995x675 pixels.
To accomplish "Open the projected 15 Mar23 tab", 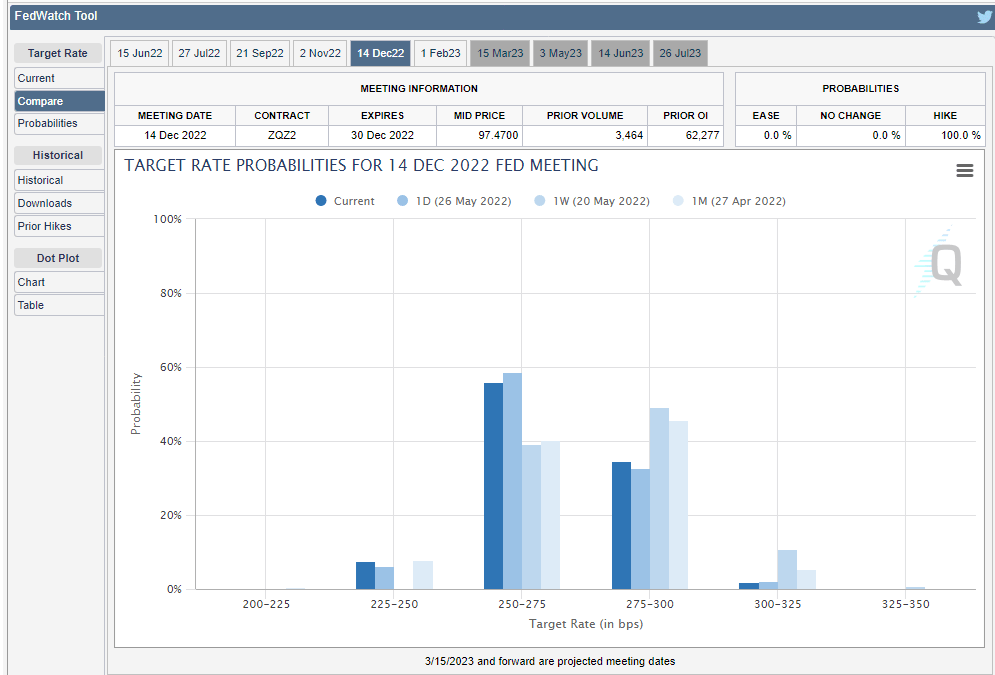I will pos(500,54).
